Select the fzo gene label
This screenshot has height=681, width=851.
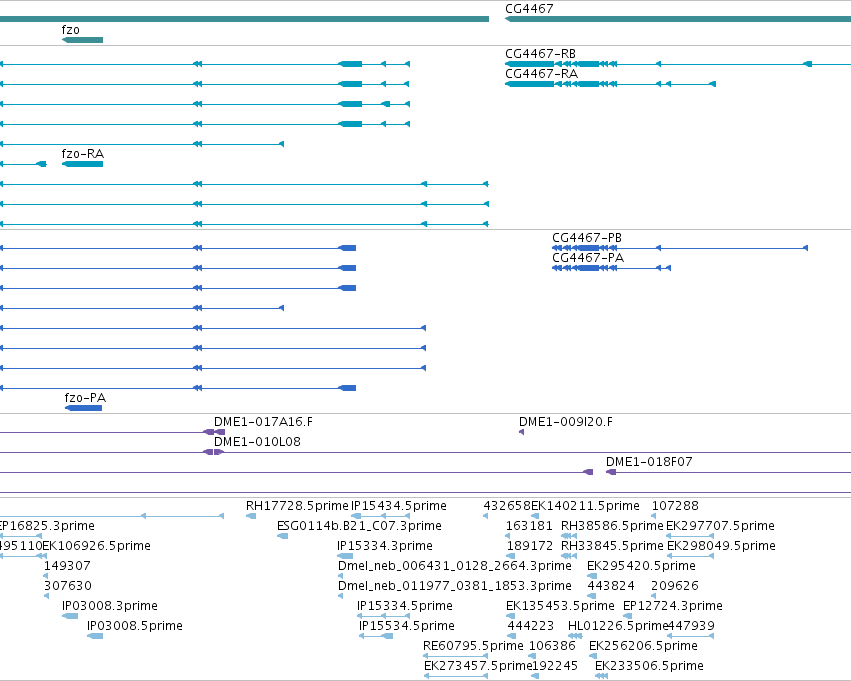pos(71,30)
